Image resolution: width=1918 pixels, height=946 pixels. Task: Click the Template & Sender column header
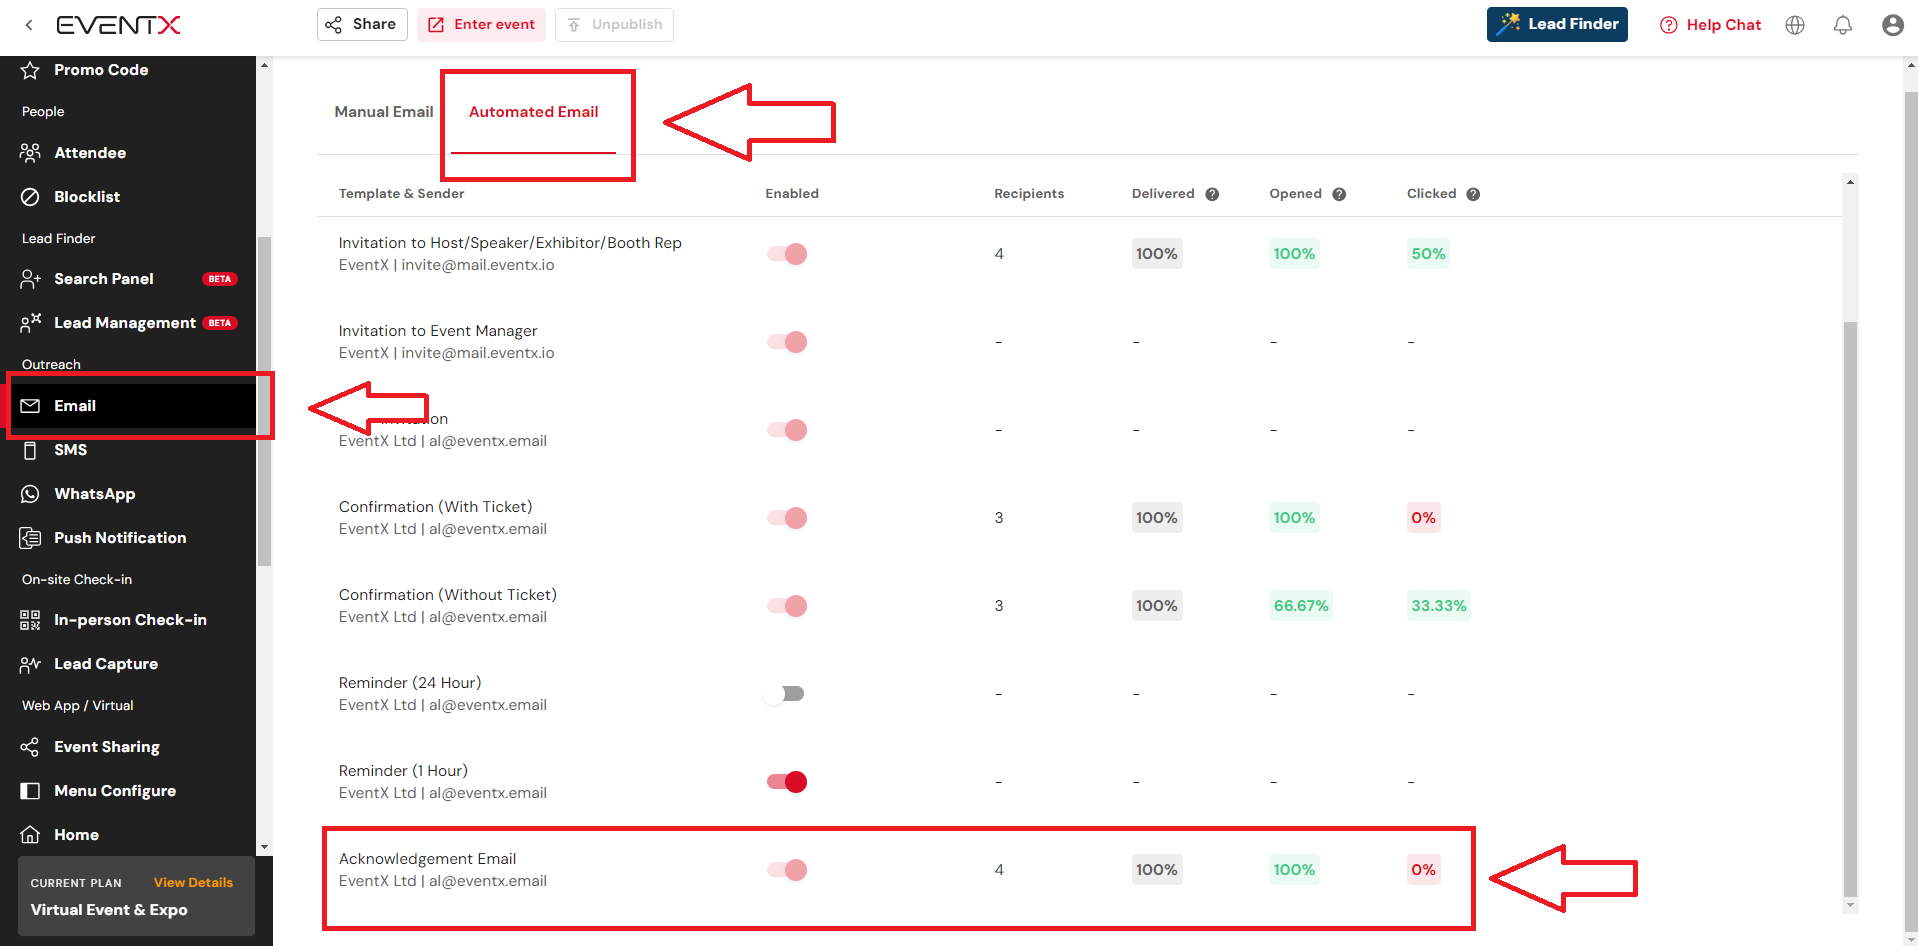pos(401,194)
